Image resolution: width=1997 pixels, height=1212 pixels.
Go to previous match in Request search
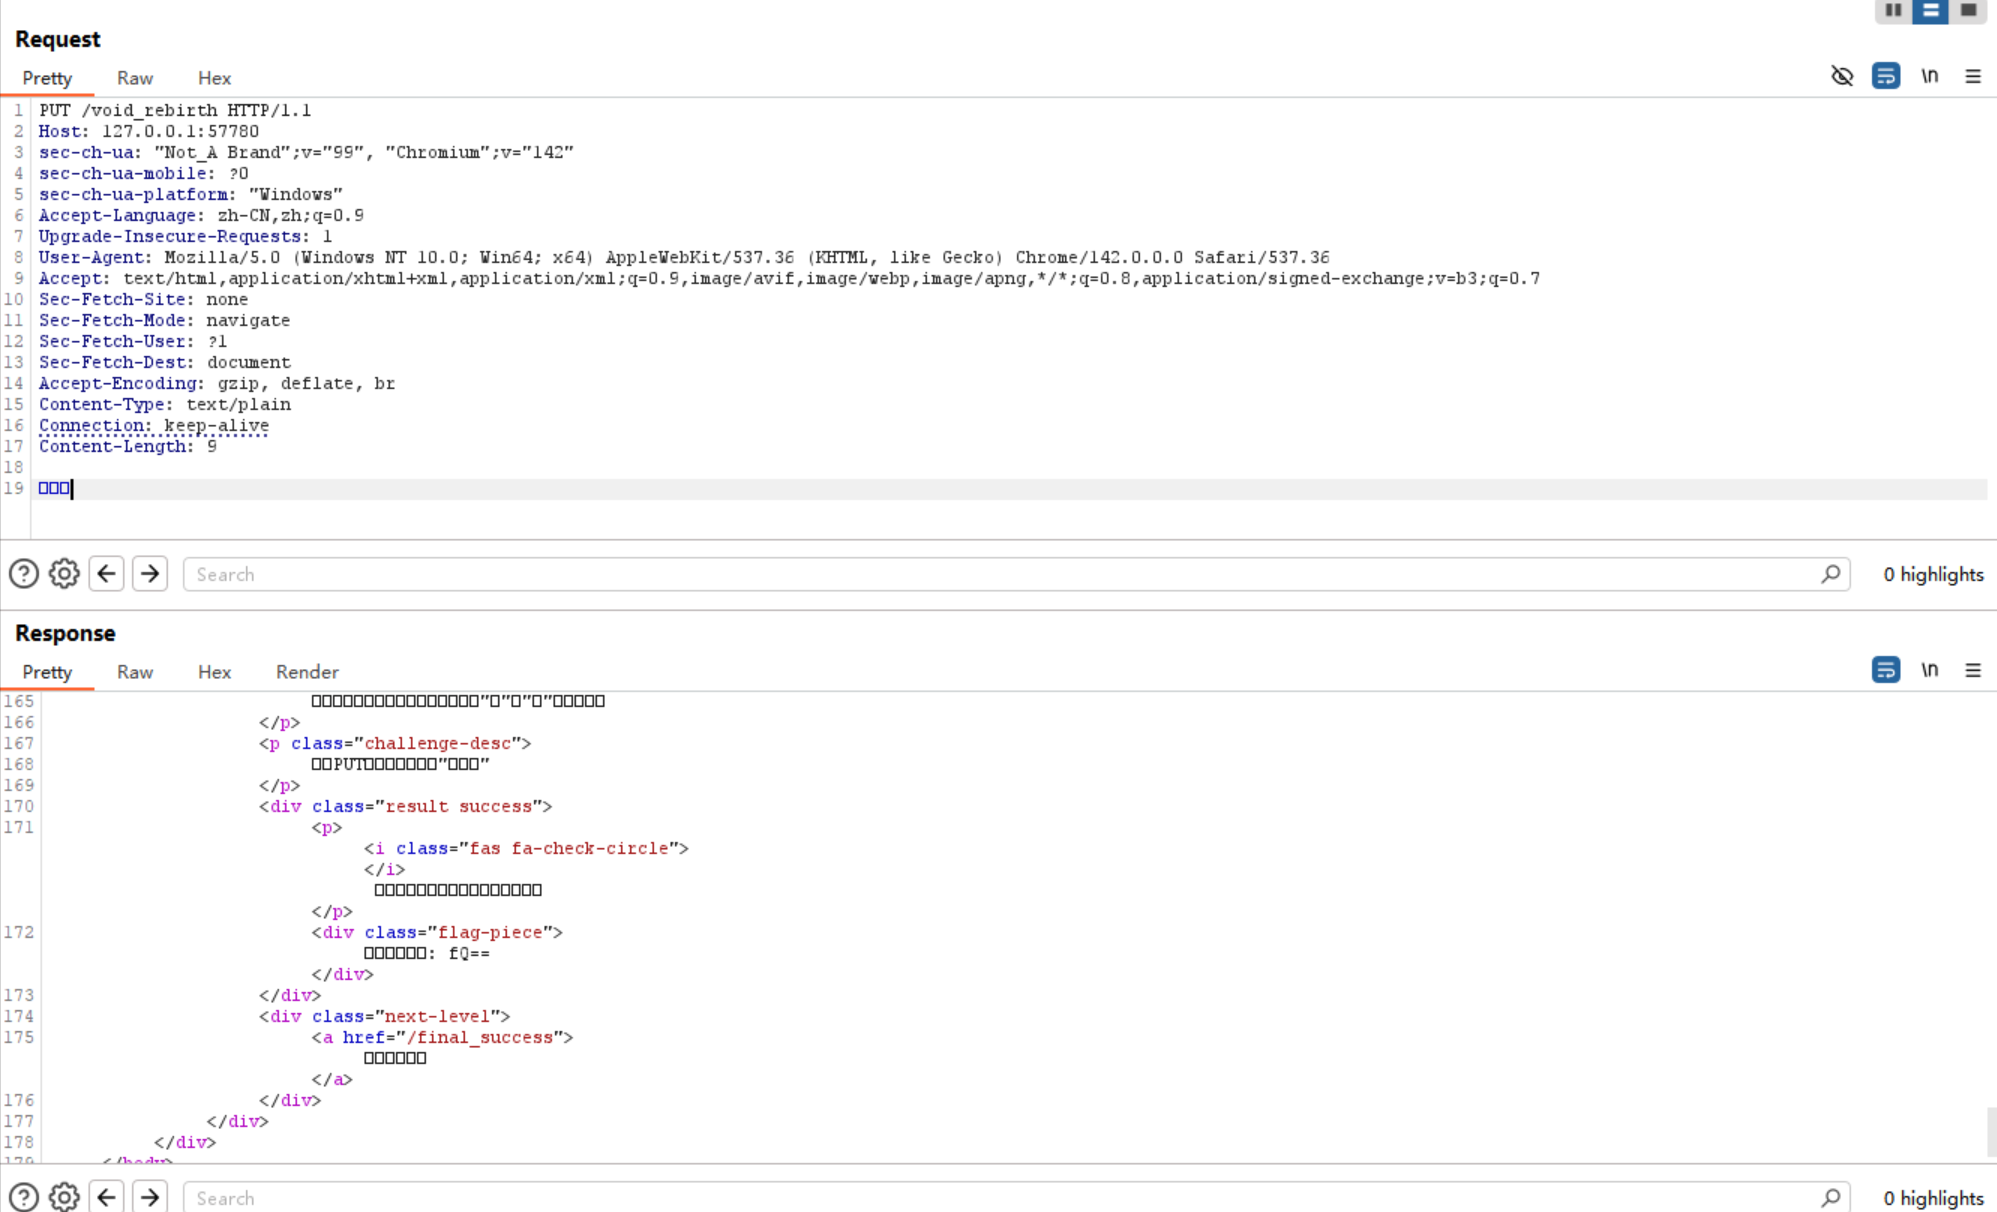[x=107, y=574]
